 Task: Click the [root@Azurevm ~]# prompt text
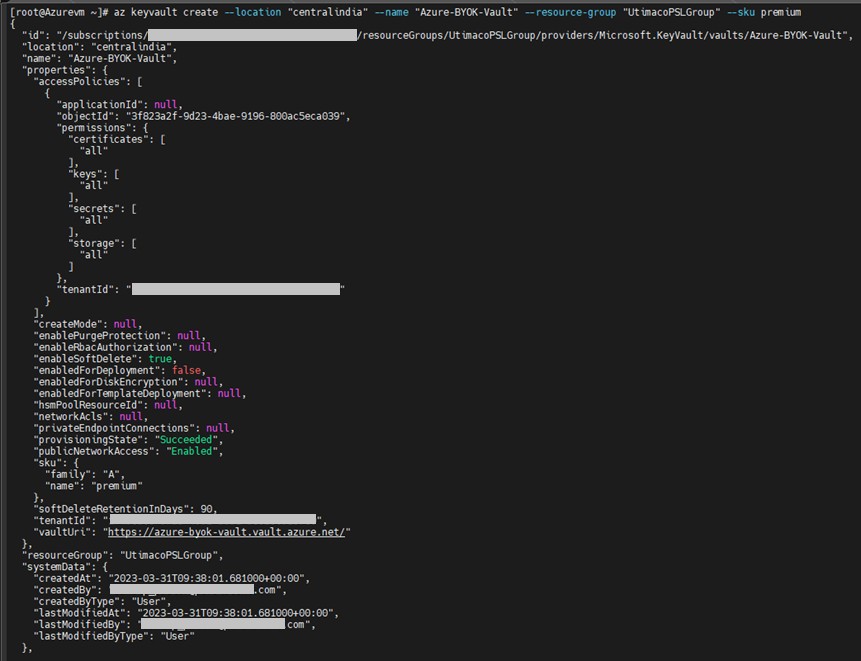(59, 12)
